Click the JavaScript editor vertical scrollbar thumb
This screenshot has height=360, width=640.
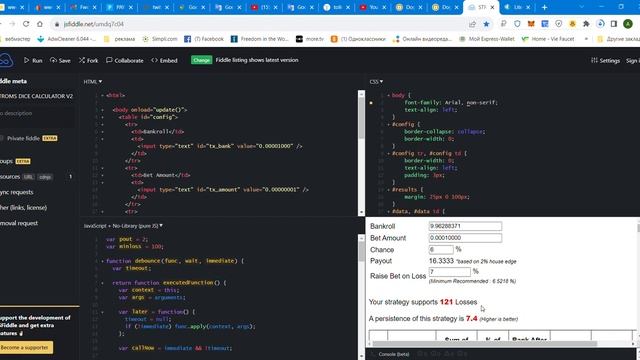coord(361,251)
